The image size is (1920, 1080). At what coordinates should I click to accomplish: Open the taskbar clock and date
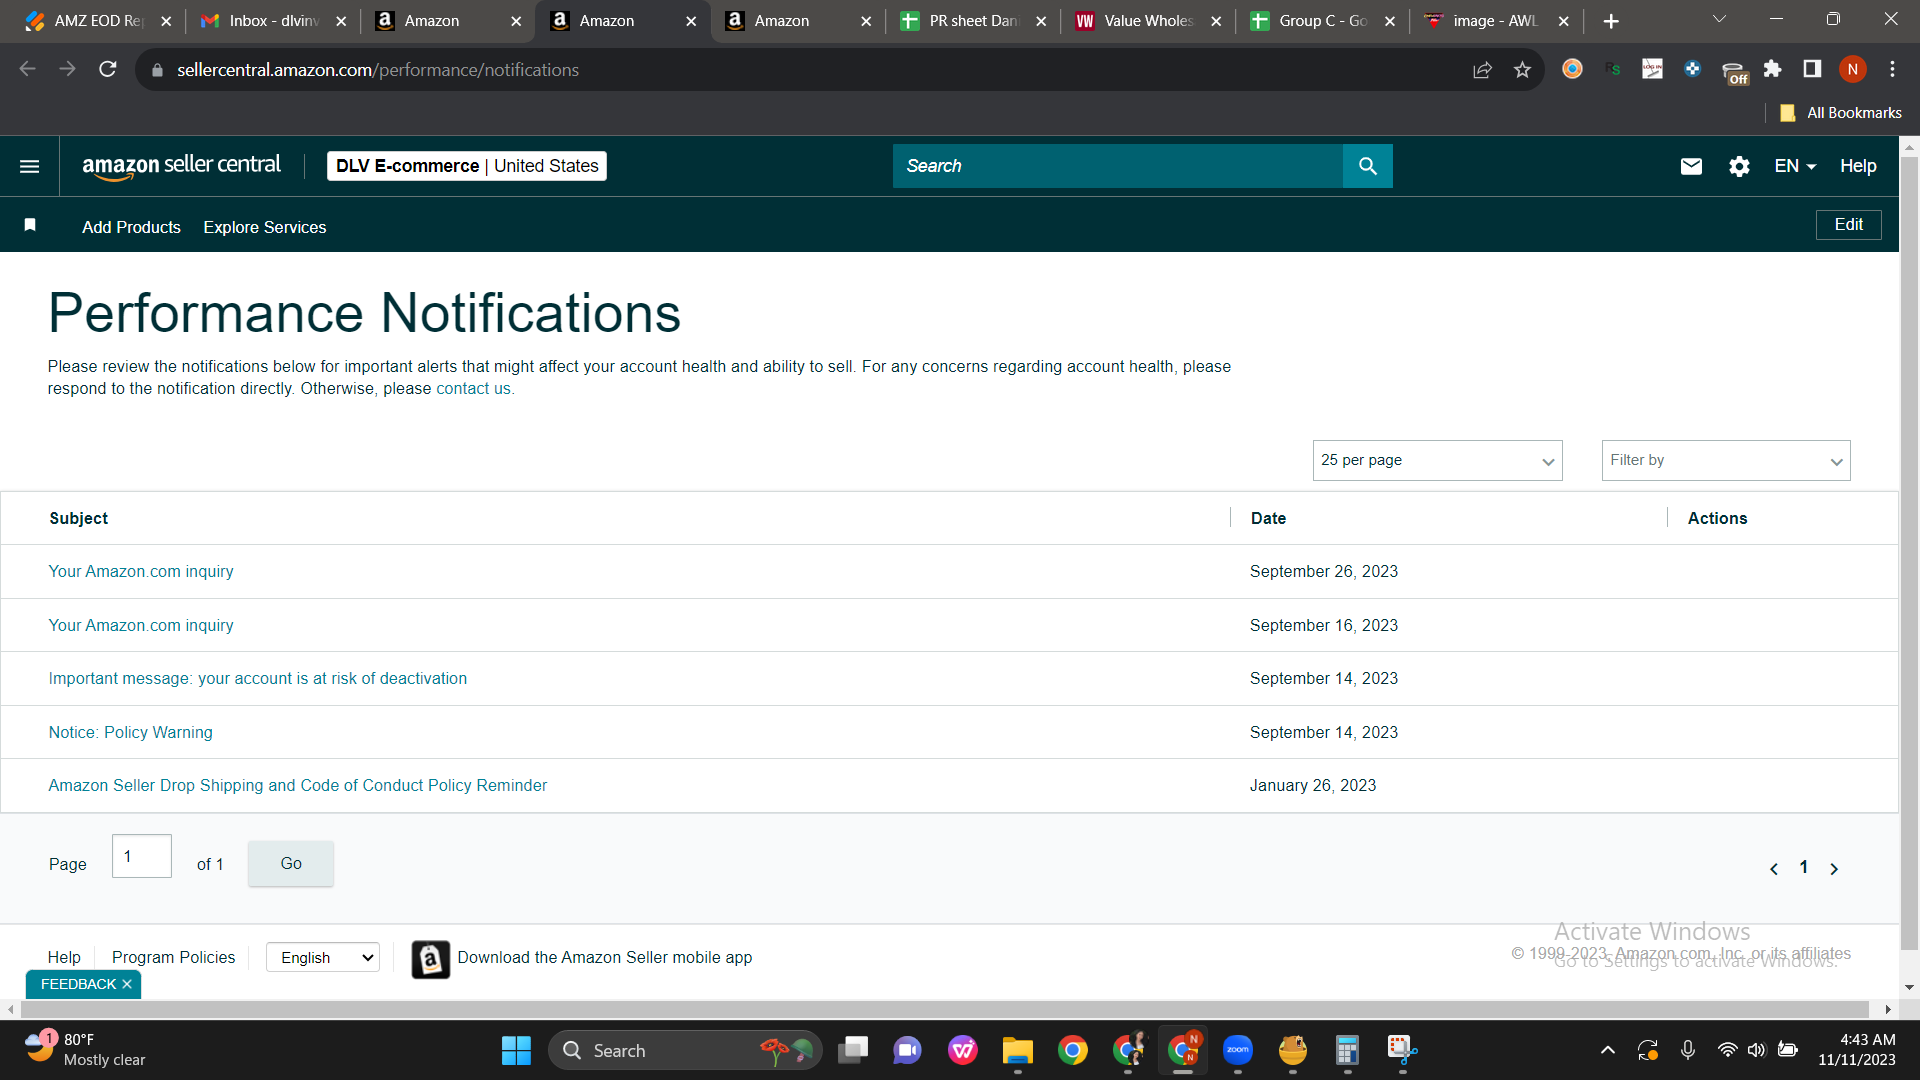[1857, 1050]
